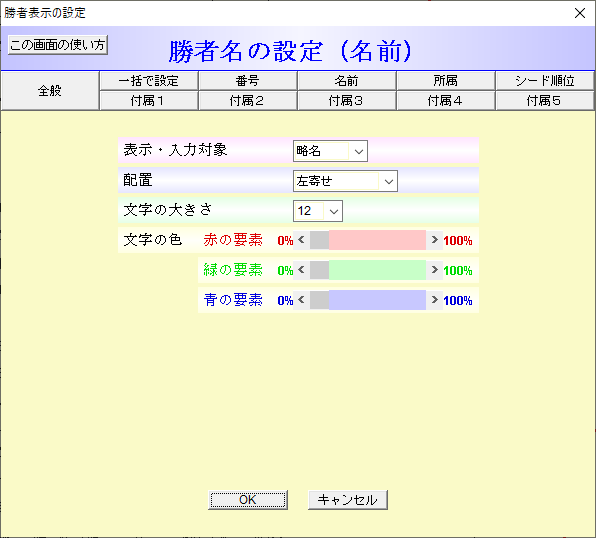Switch to the 全般 tab
Screen dimensions: 596x538
point(50,91)
